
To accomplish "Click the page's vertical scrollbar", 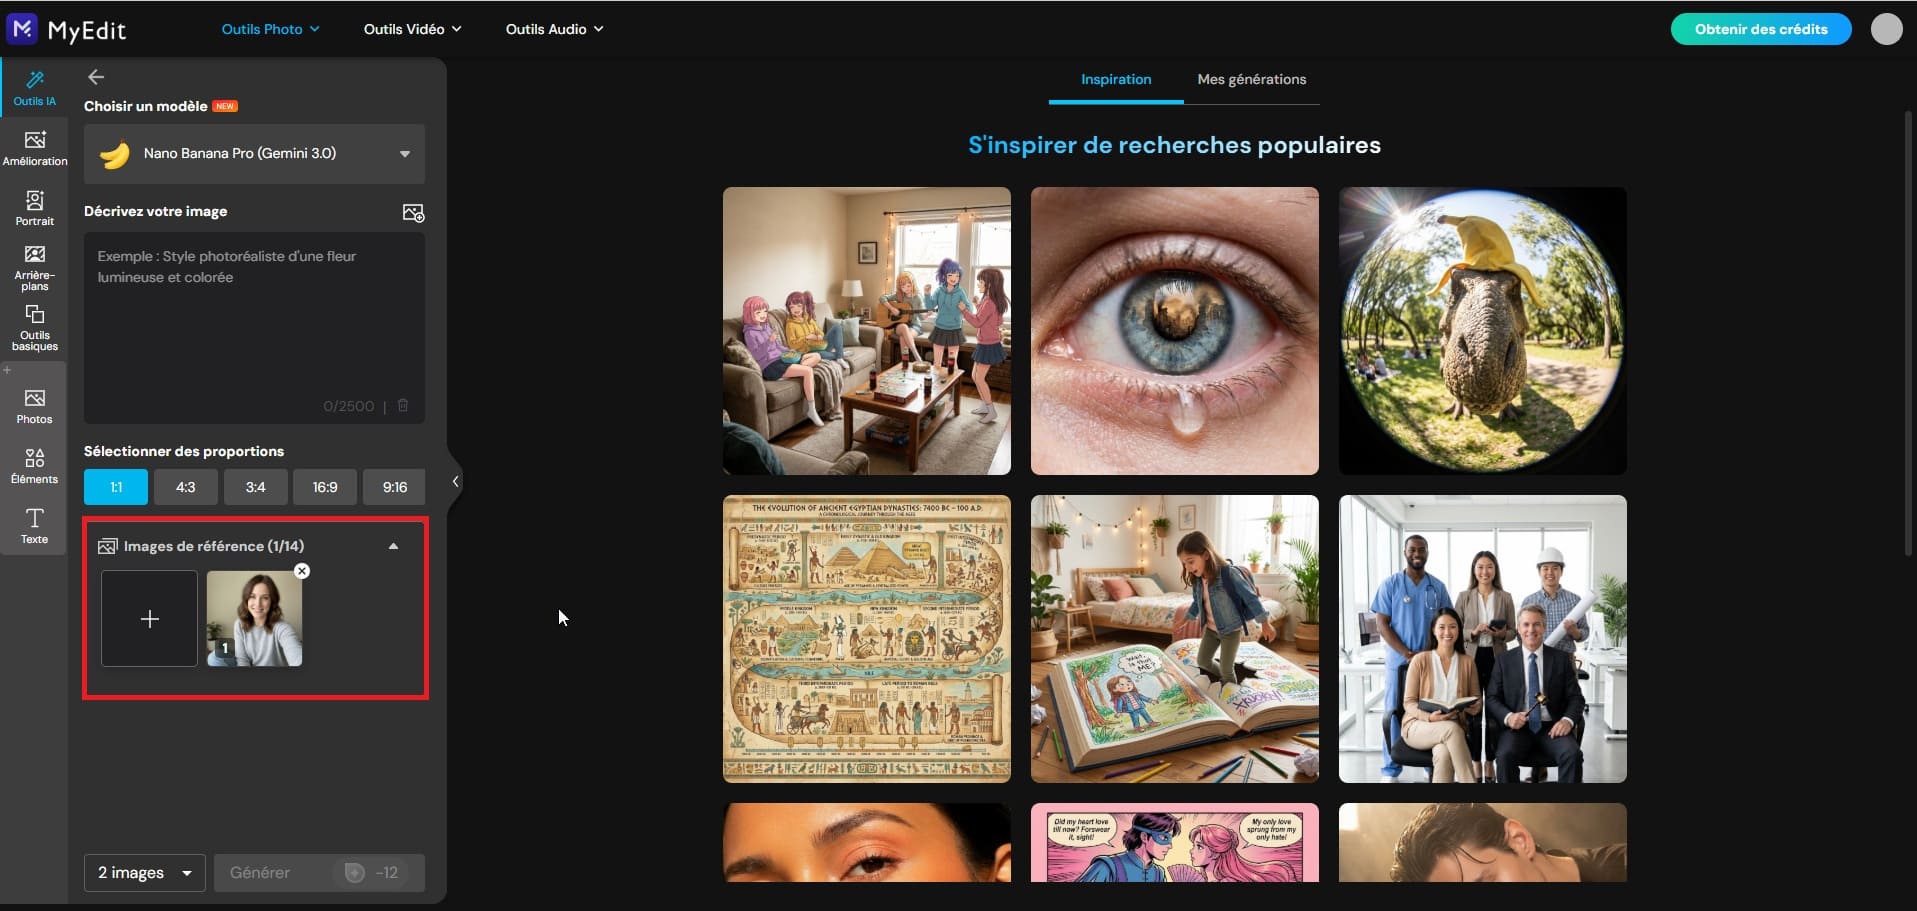I will pos(1910,333).
